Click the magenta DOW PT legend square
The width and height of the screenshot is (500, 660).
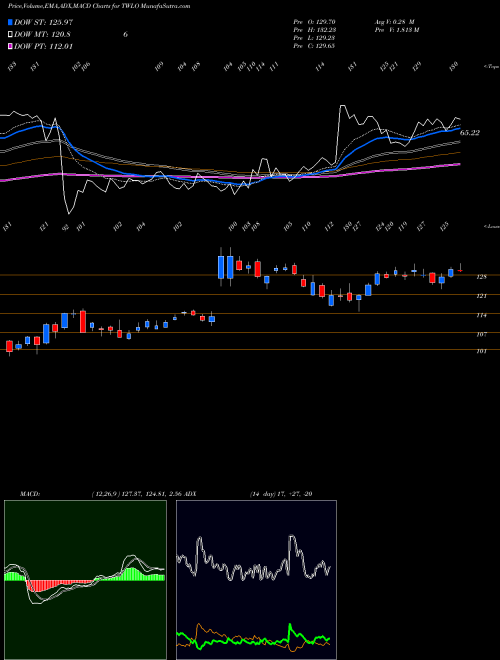[10, 46]
